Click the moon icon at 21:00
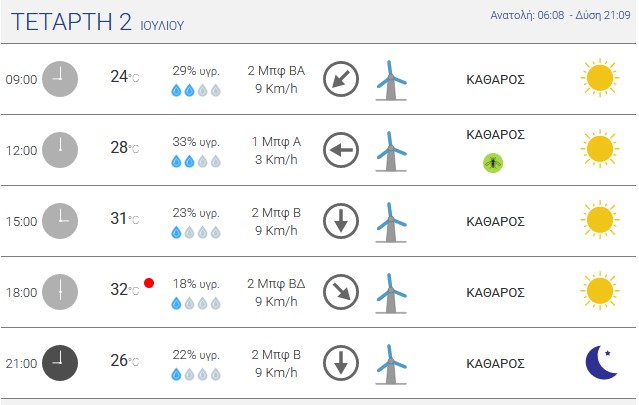The width and height of the screenshot is (639, 405). coord(601,362)
